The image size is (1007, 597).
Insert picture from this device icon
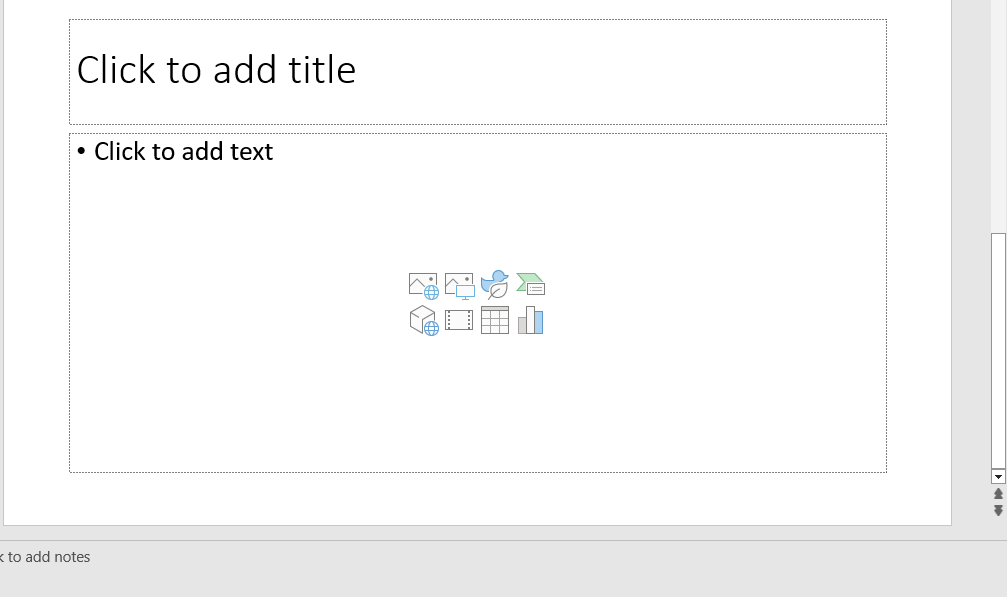[459, 286]
